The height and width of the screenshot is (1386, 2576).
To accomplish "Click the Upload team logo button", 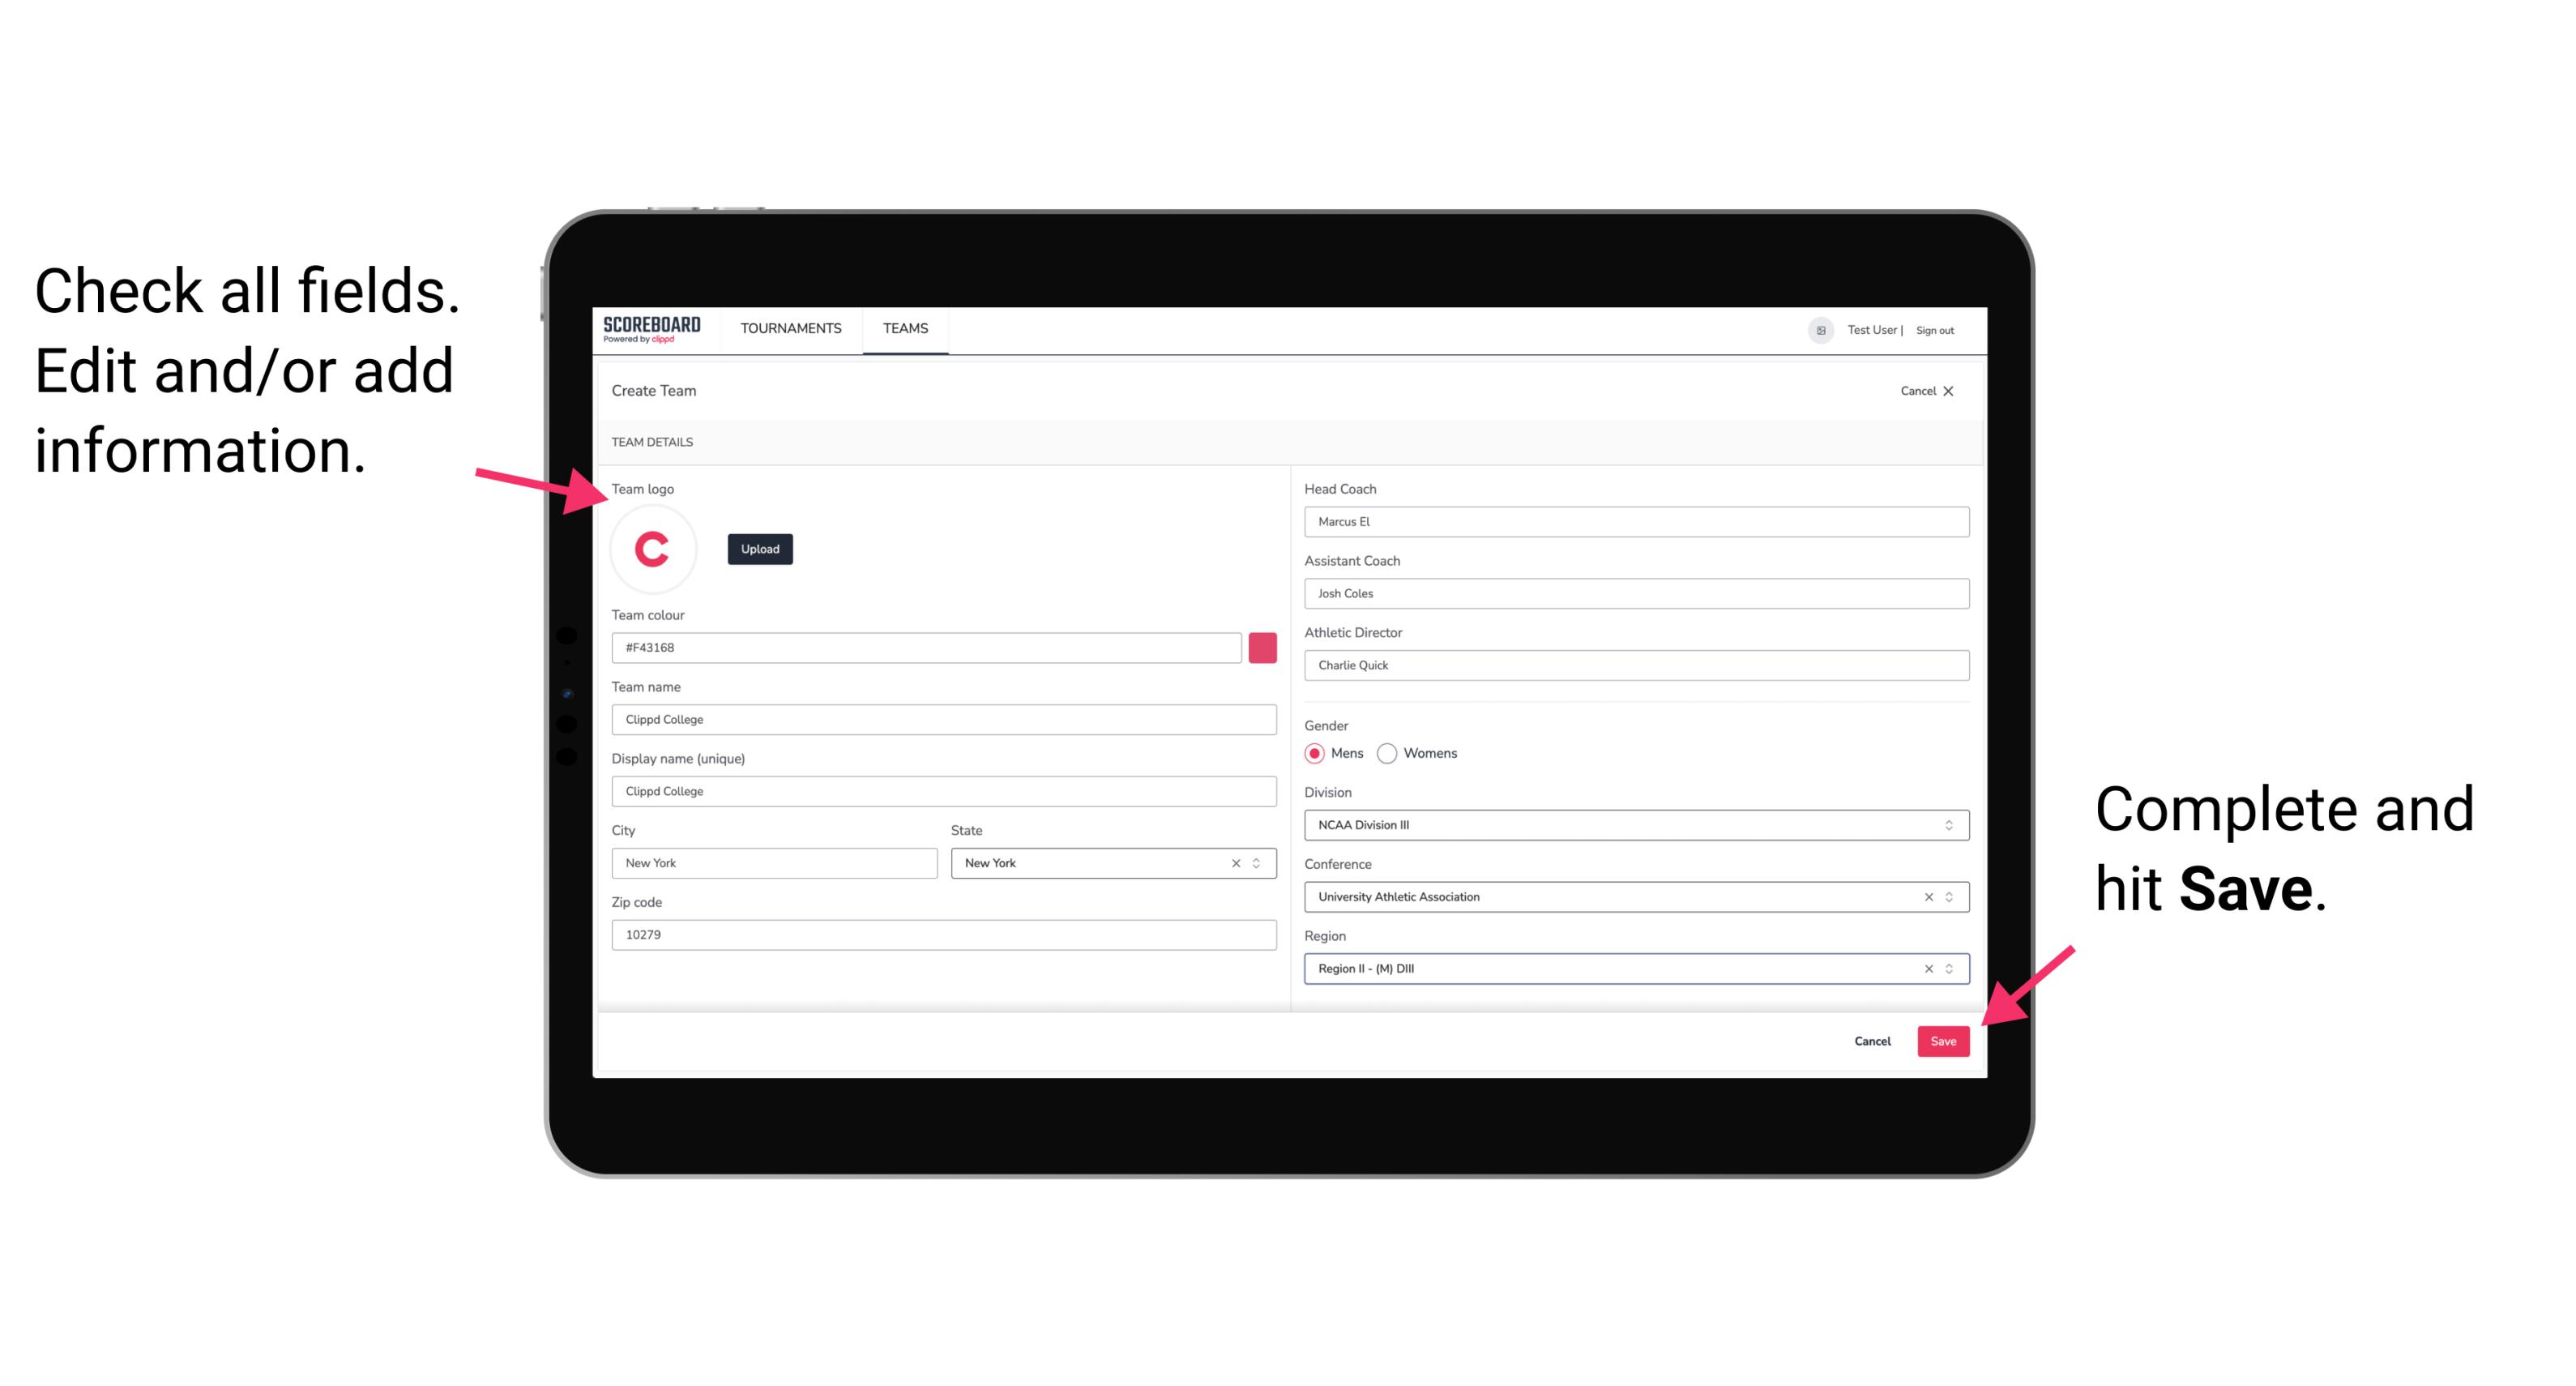I will click(x=759, y=548).
